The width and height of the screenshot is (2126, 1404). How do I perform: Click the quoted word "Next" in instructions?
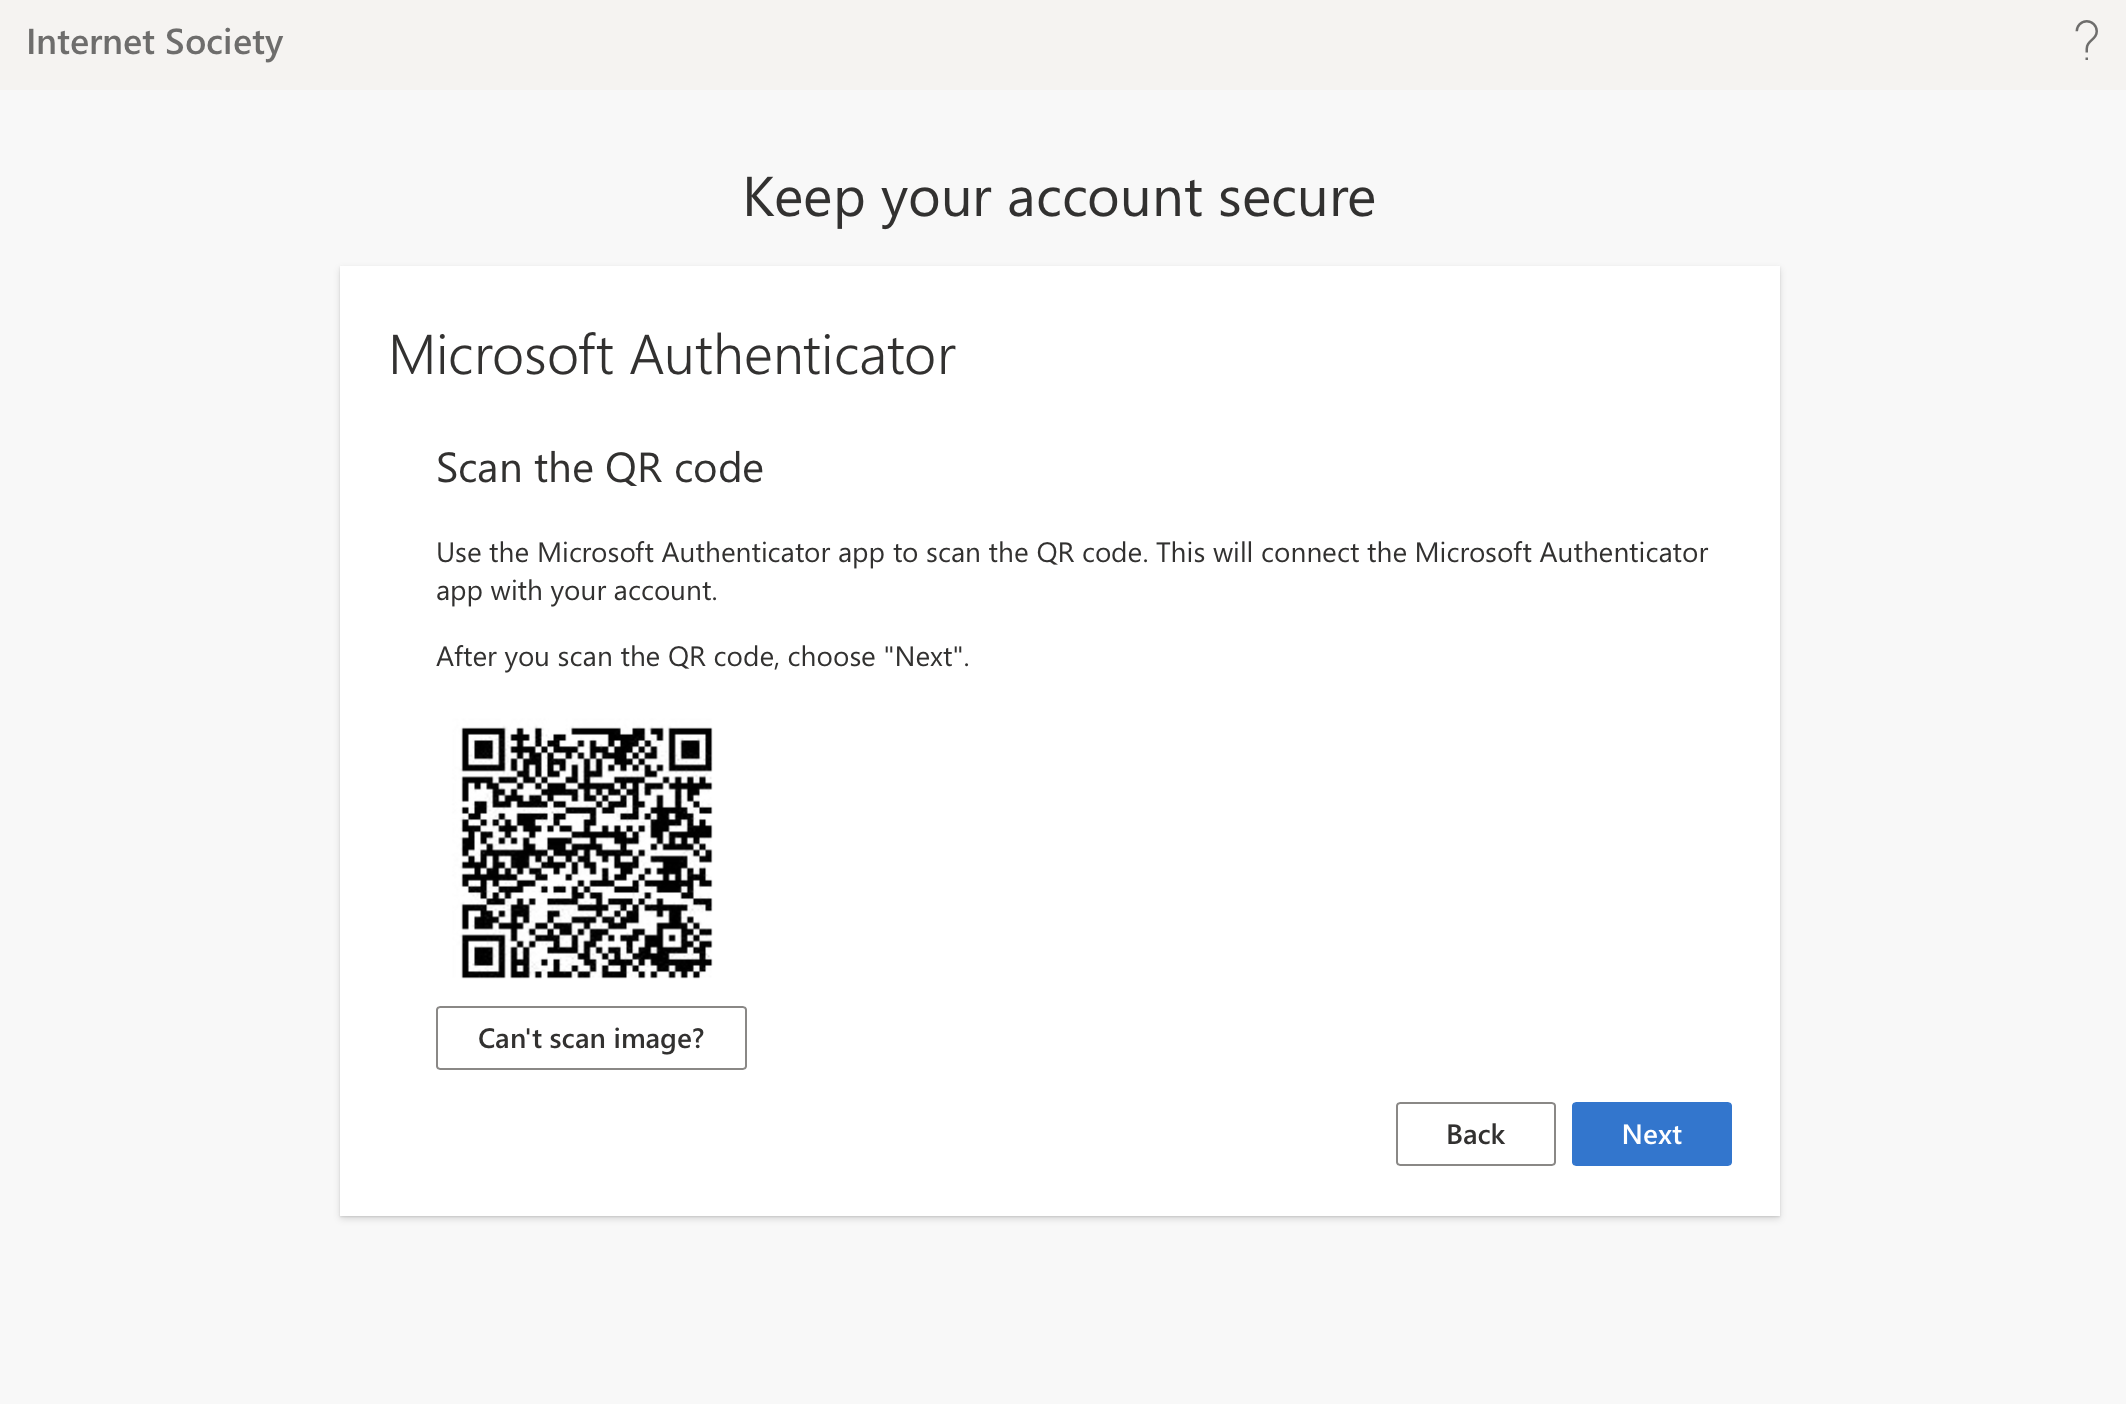tap(924, 657)
